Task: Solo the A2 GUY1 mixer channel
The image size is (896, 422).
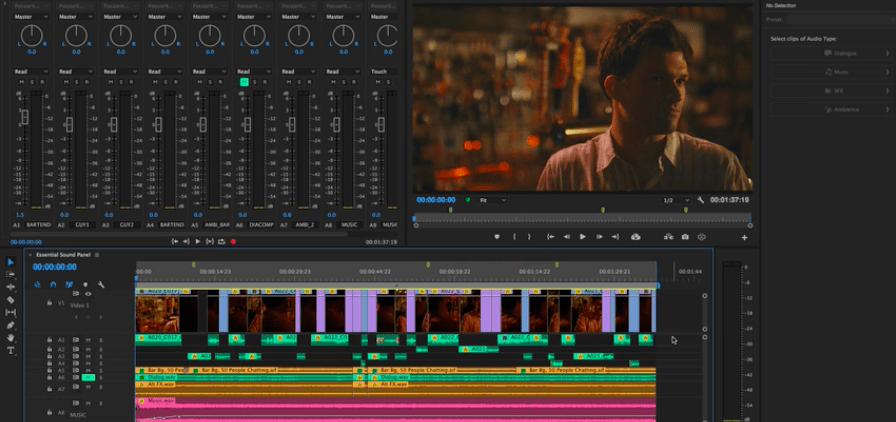Action: point(77,82)
